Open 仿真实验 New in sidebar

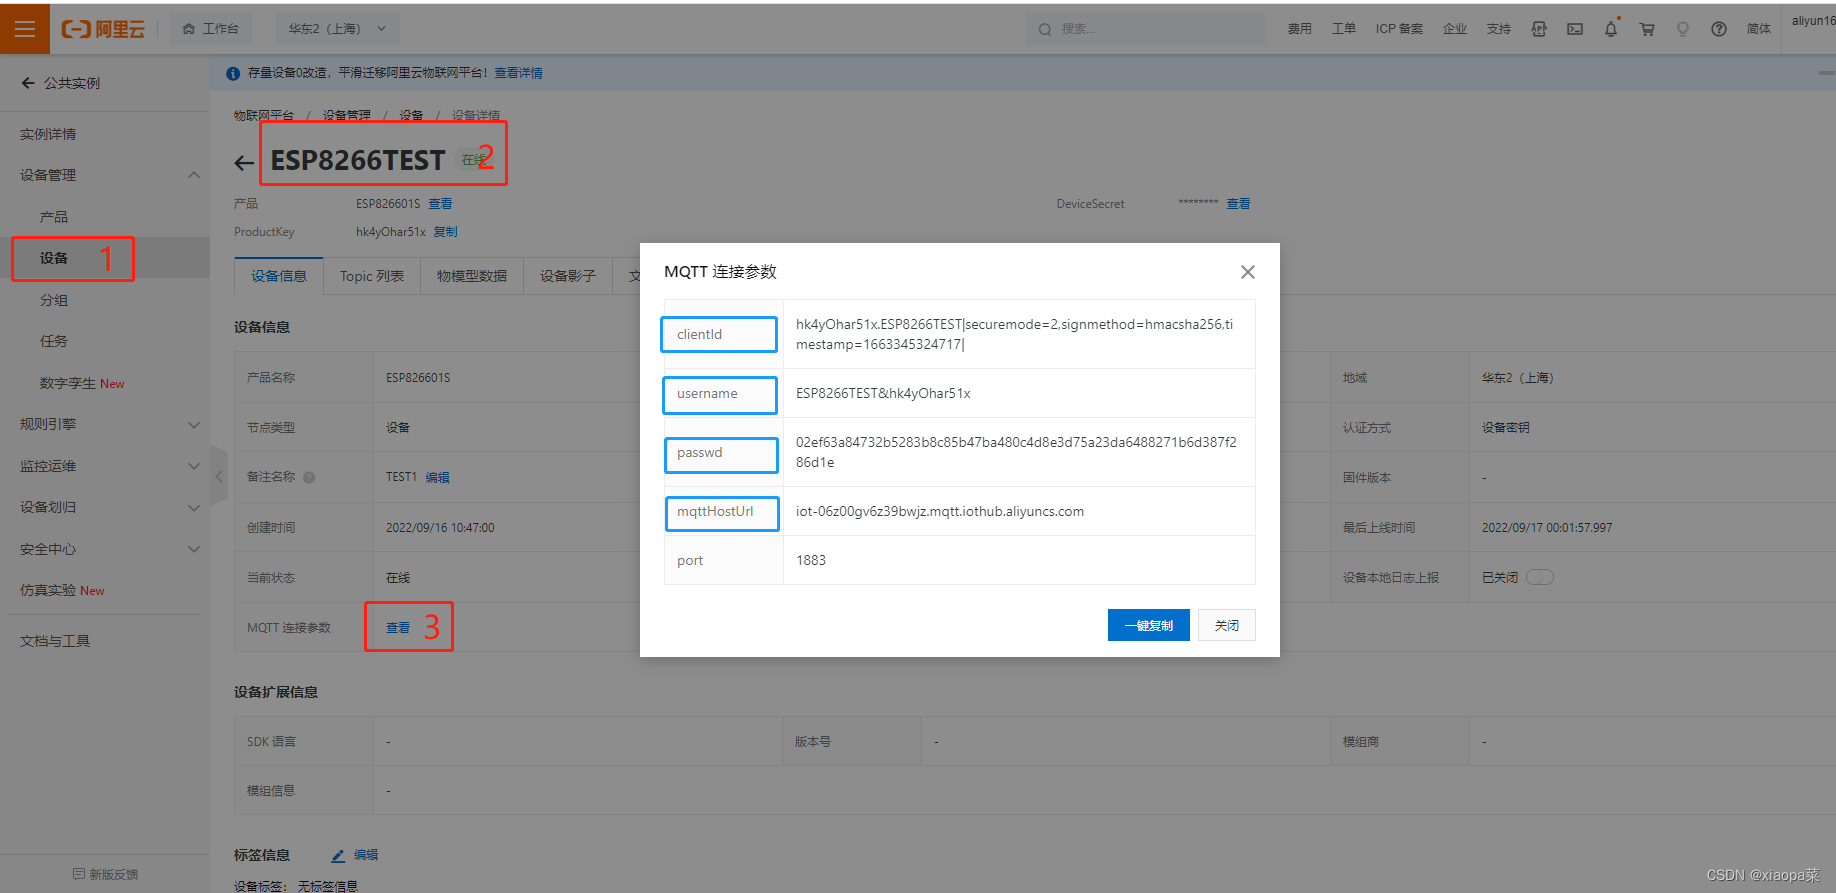(x=62, y=590)
